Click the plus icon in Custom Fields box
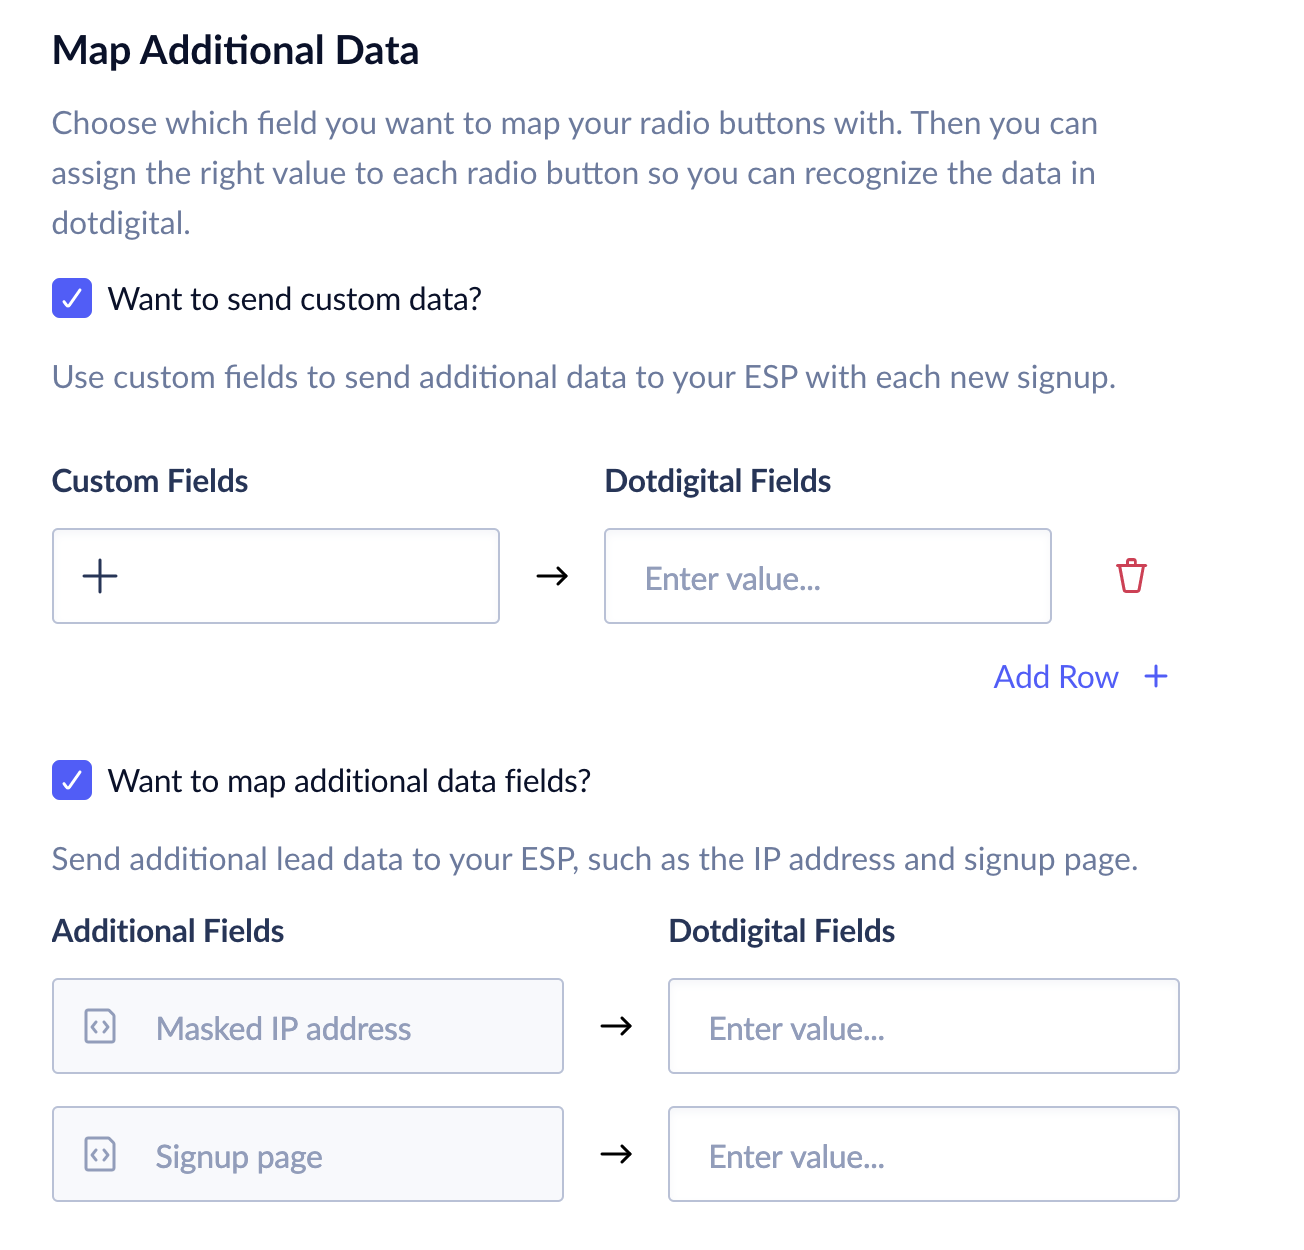The width and height of the screenshot is (1304, 1250). 100,576
